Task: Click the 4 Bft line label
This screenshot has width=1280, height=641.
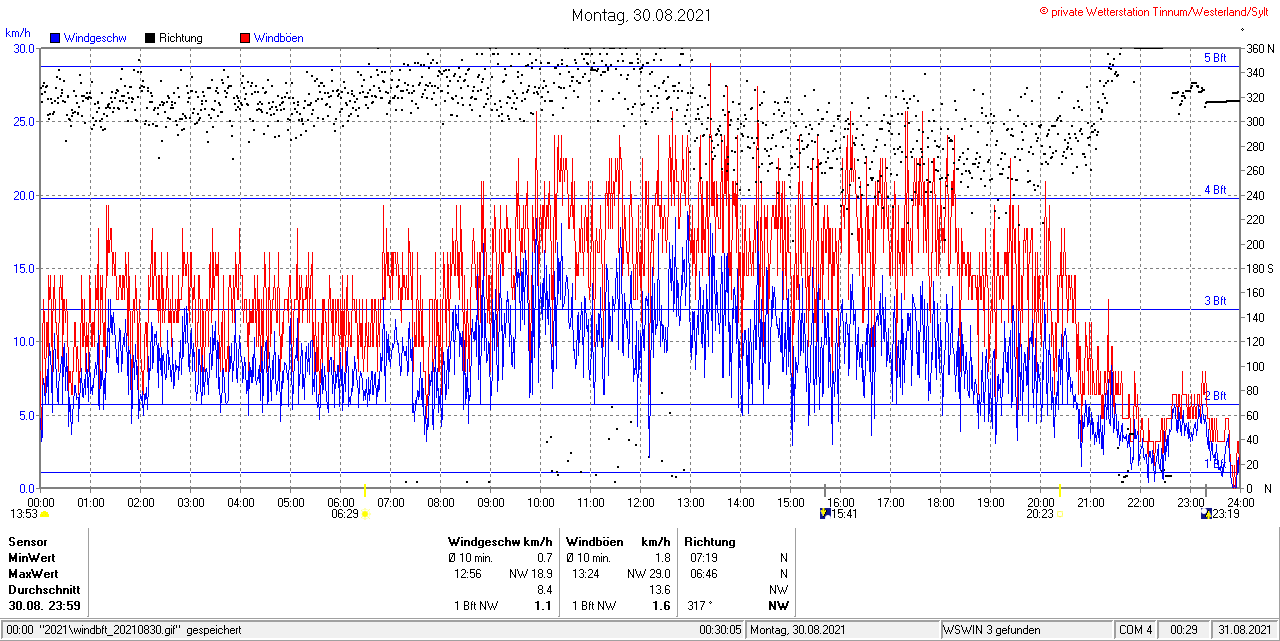Action: [x=1215, y=189]
